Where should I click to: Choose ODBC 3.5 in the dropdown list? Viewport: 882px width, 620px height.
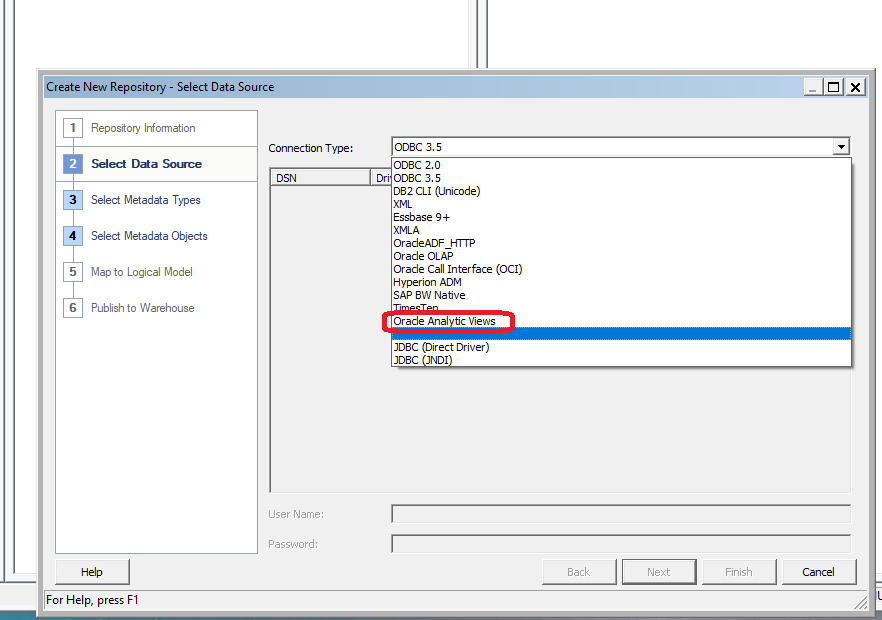pyautogui.click(x=621, y=178)
